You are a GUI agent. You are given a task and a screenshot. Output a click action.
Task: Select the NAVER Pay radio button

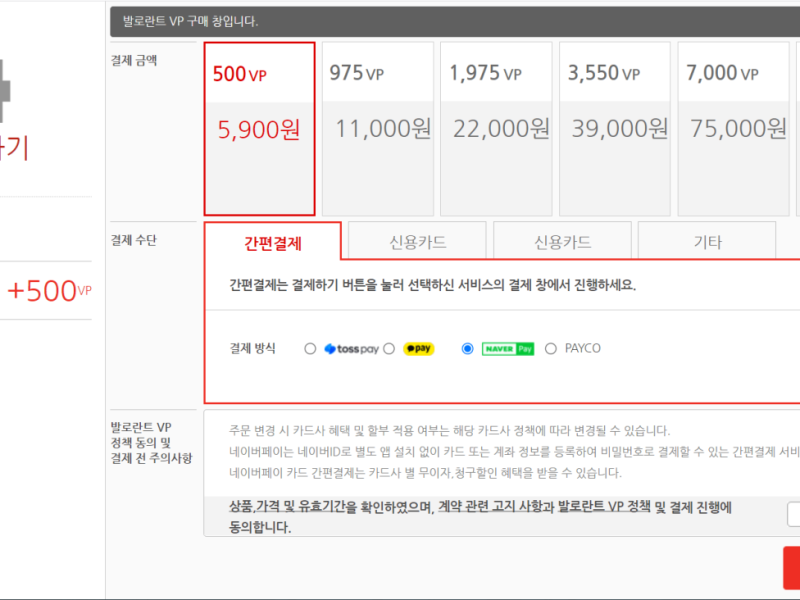pos(467,349)
